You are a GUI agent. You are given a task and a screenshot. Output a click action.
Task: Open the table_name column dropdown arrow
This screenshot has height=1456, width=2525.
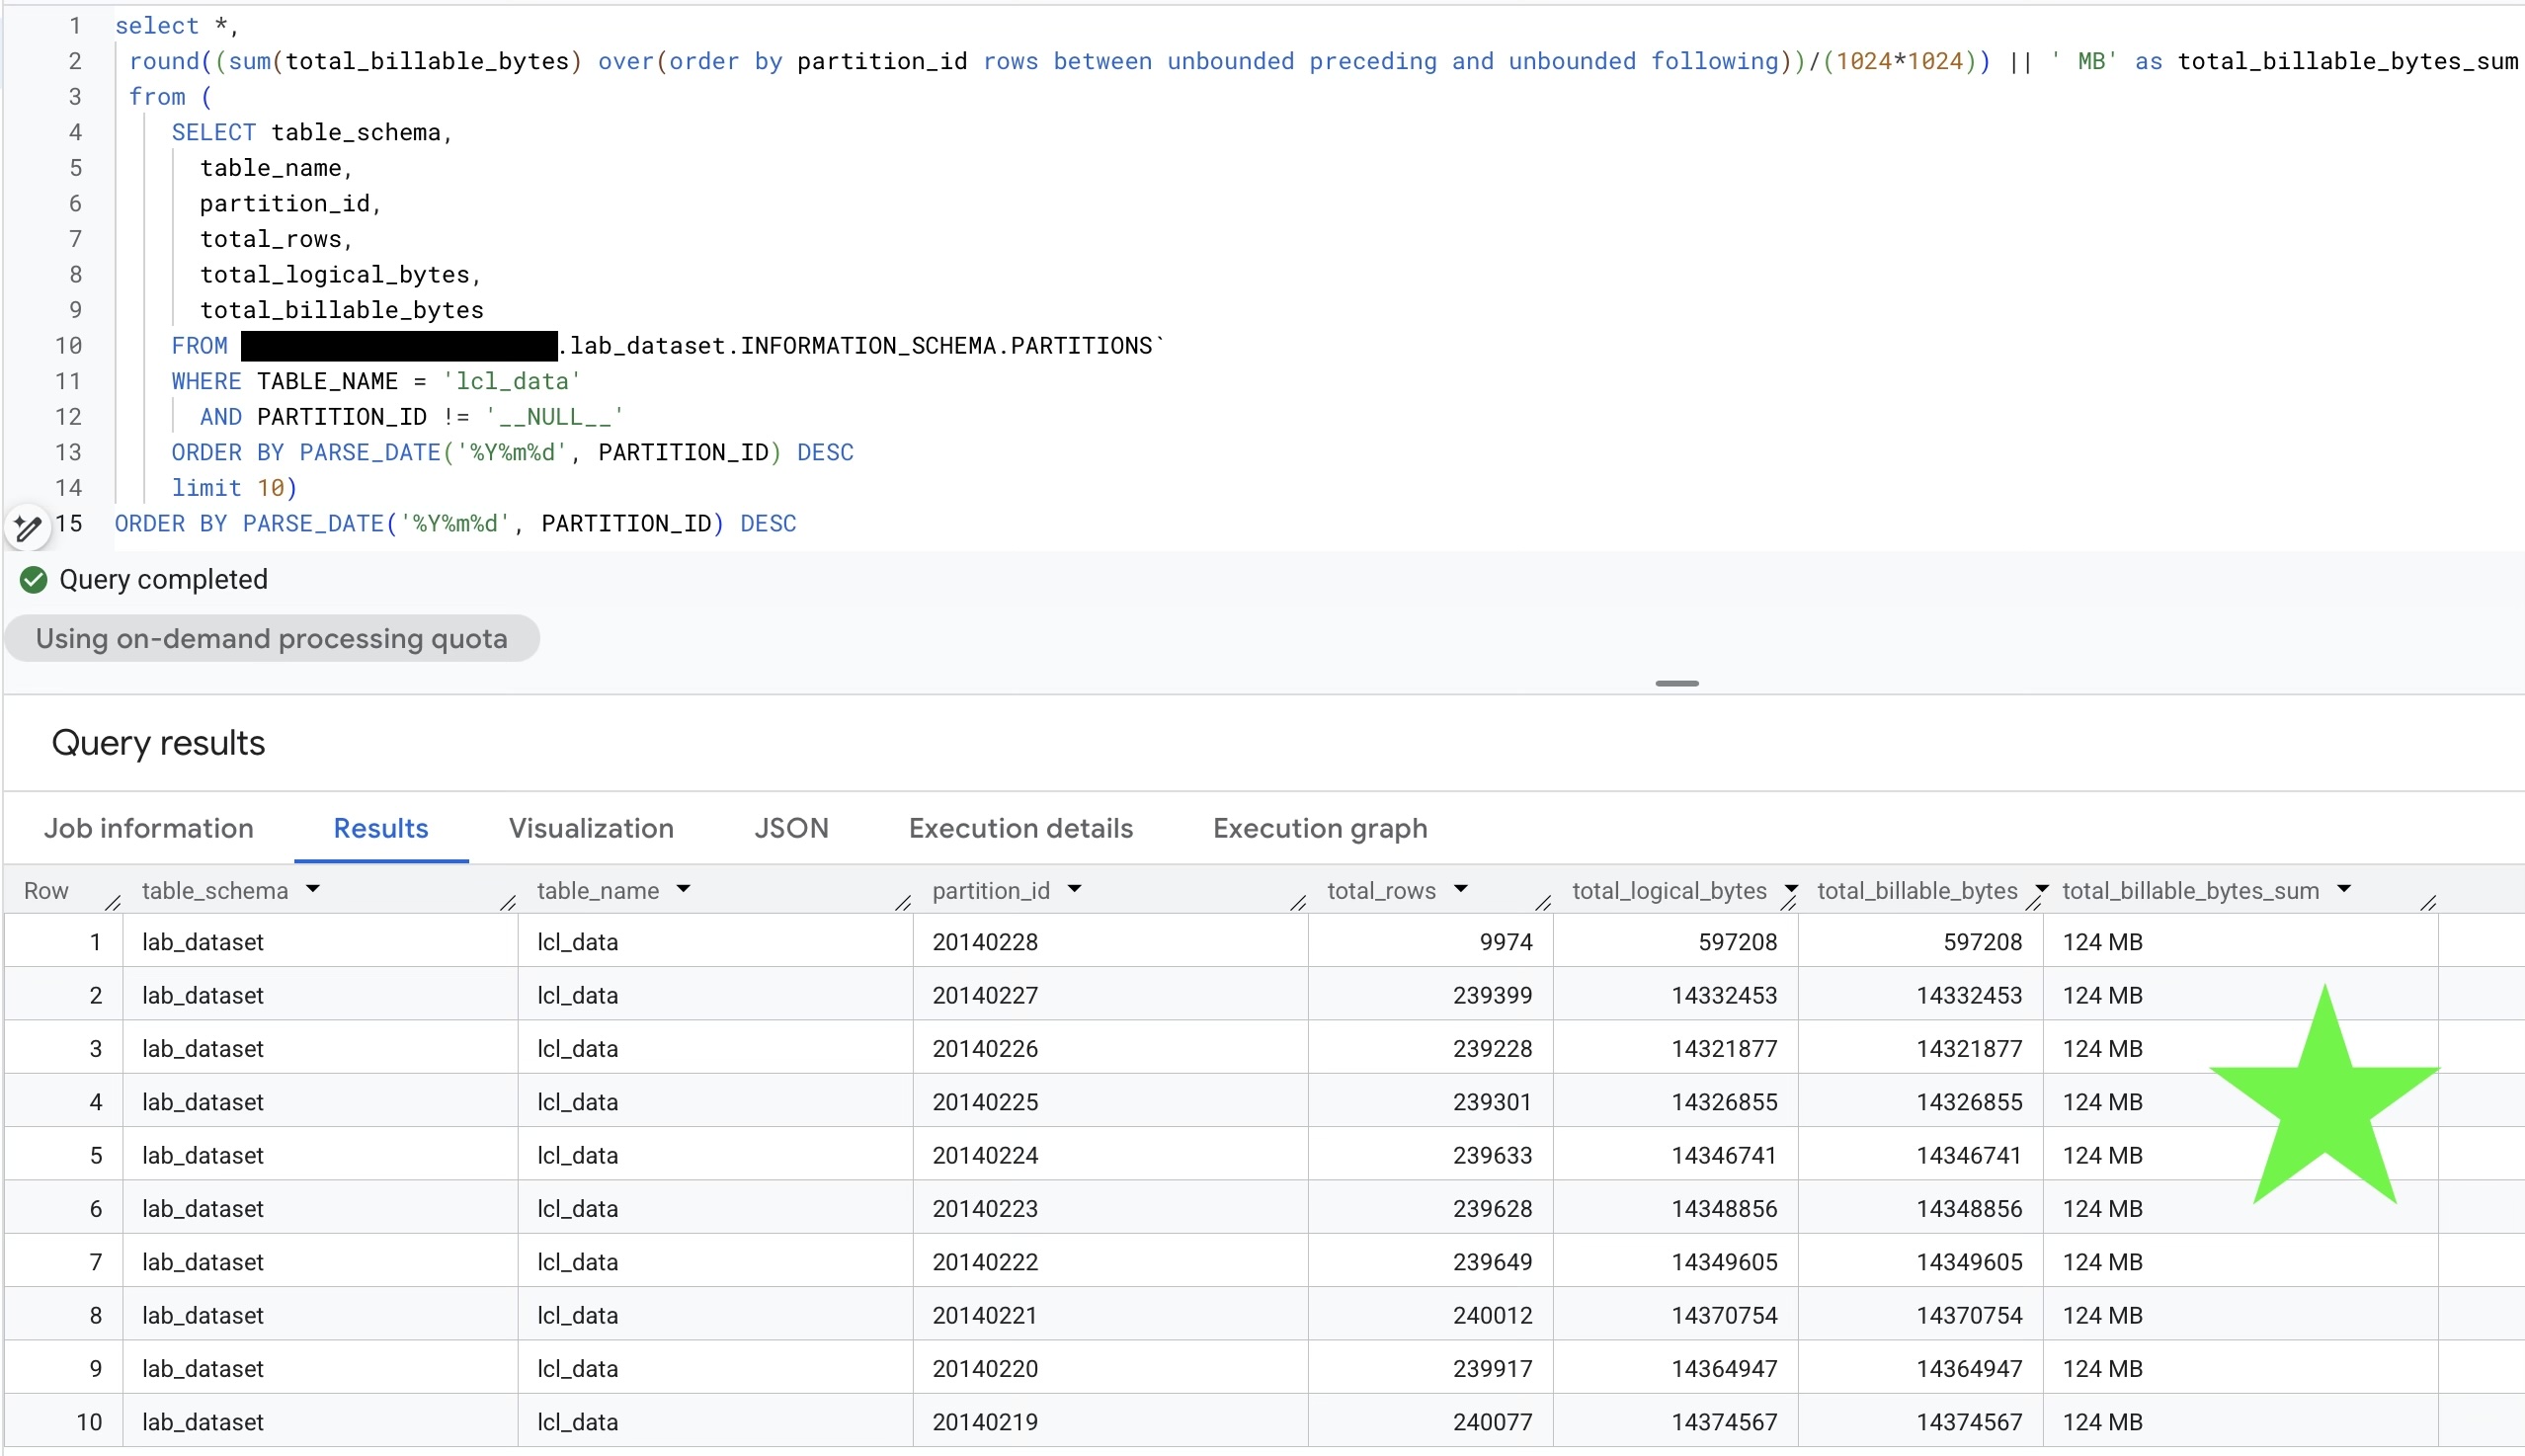[x=684, y=889]
